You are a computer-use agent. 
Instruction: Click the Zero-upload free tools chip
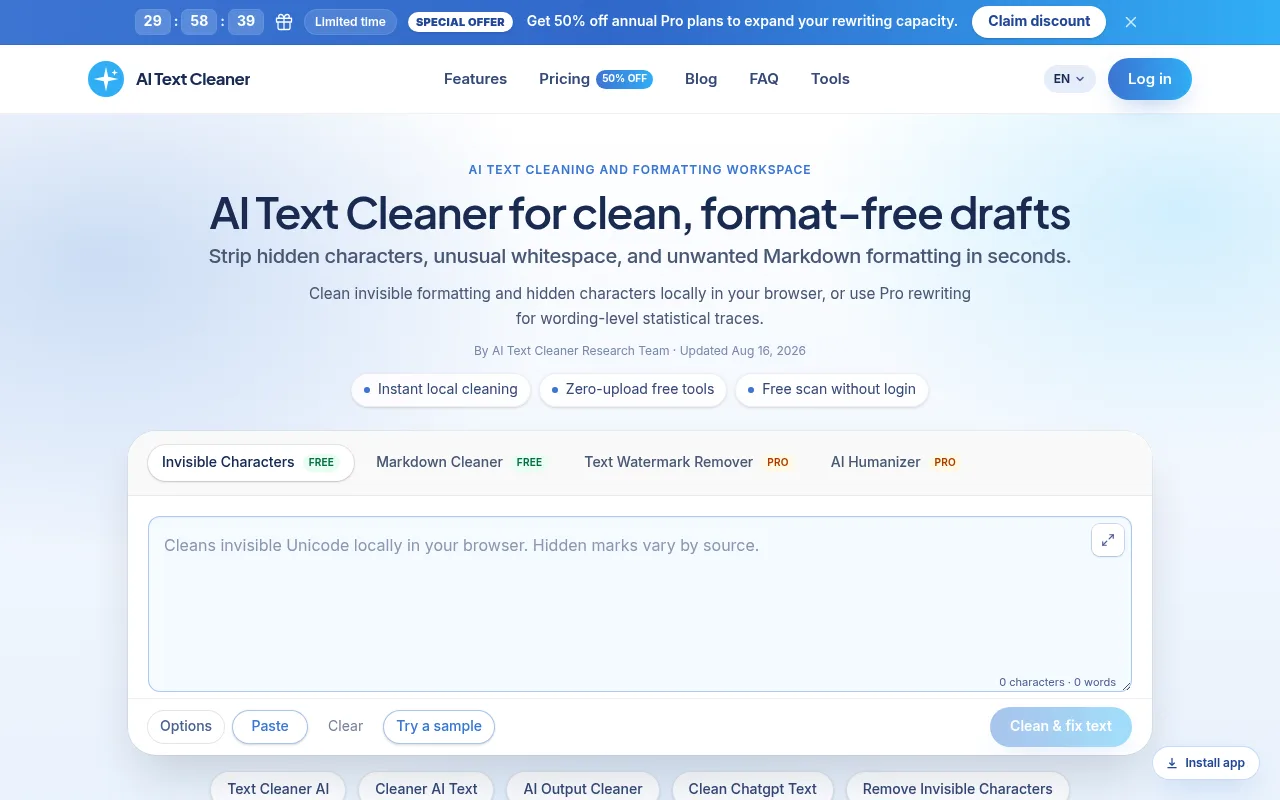[632, 389]
